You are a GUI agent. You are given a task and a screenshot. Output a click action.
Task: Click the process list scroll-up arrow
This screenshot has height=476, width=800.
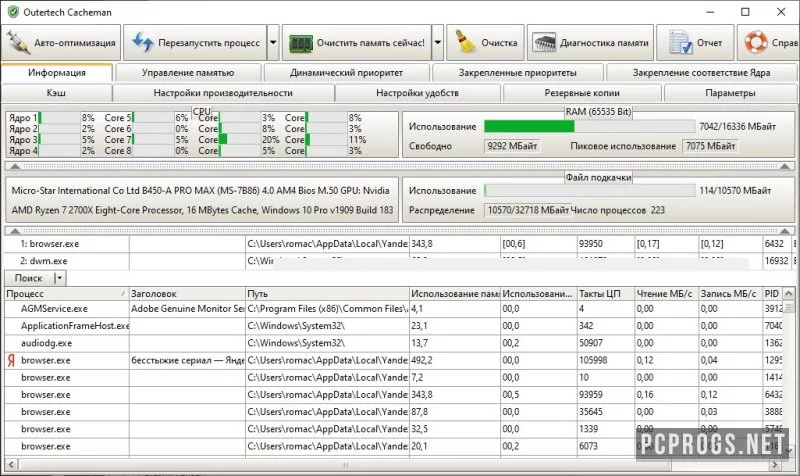click(789, 294)
